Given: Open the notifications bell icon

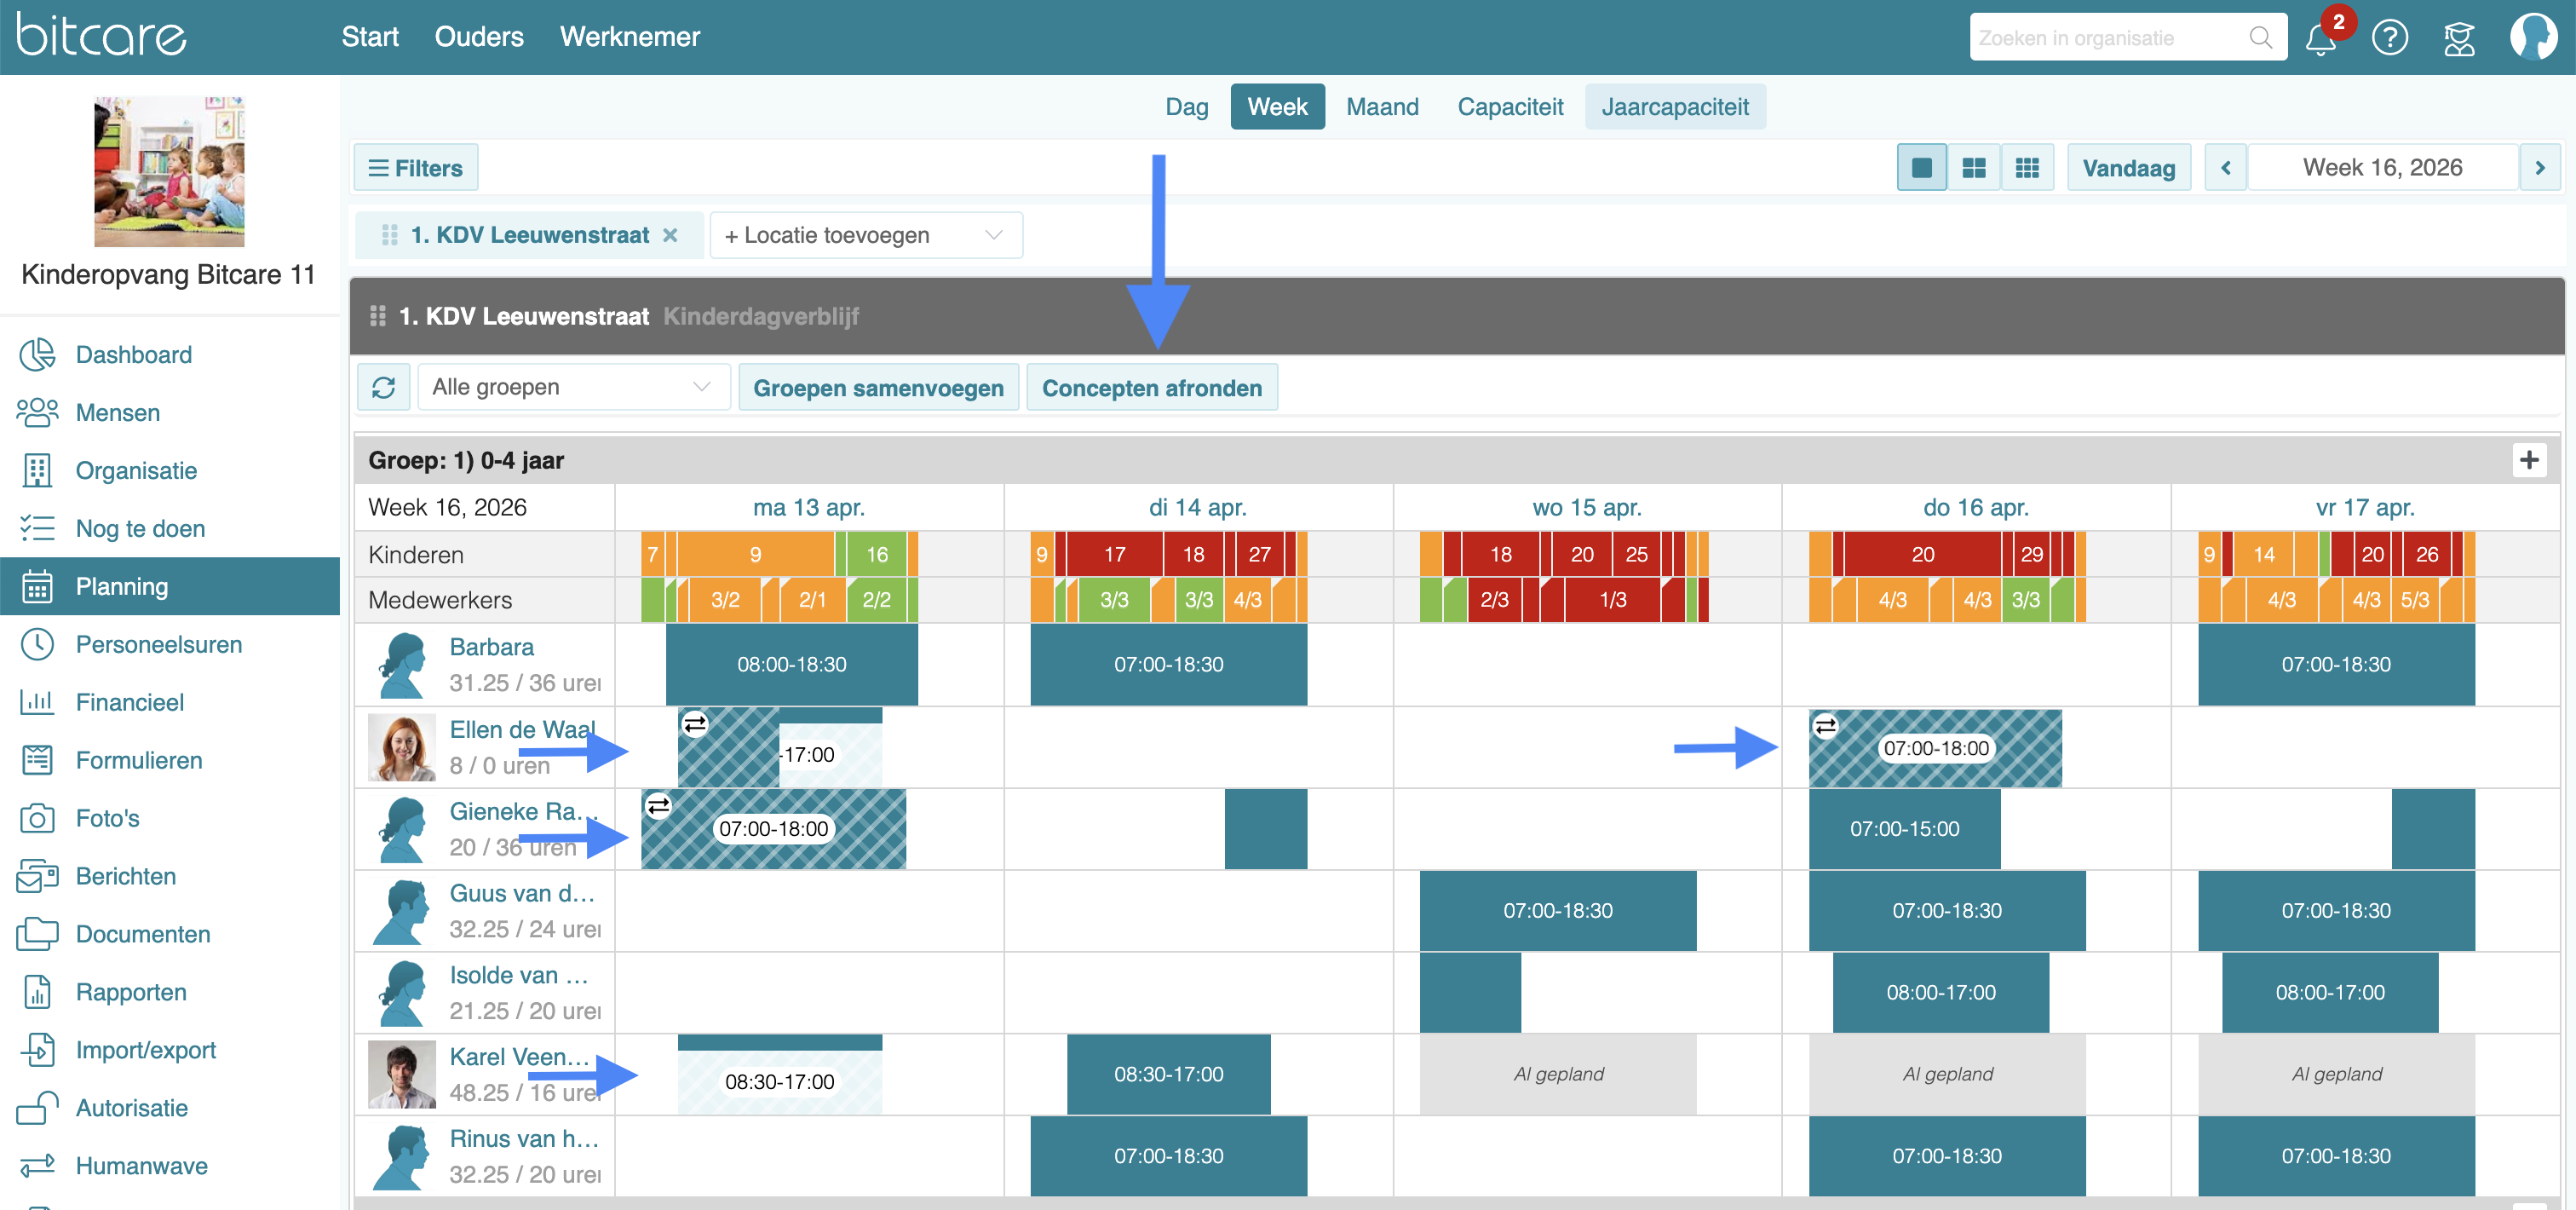Looking at the screenshot, I should coord(2320,39).
